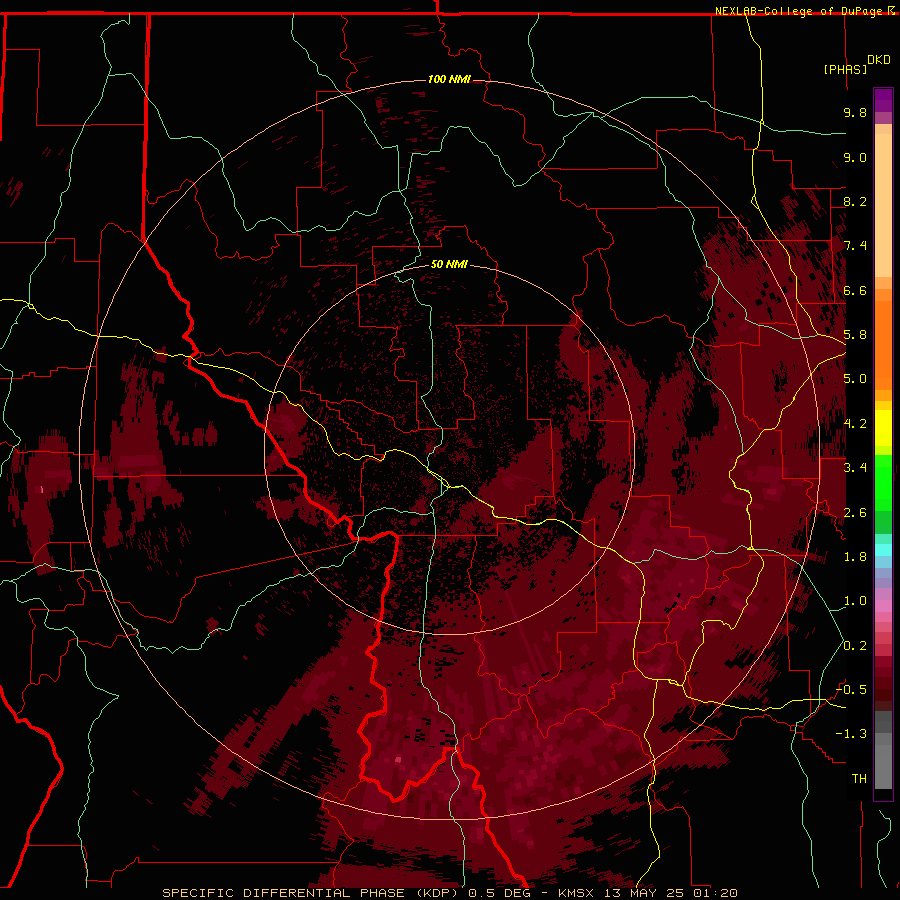This screenshot has width=900, height=900.
Task: Click the -1.3 legend value
Action: (x=852, y=734)
